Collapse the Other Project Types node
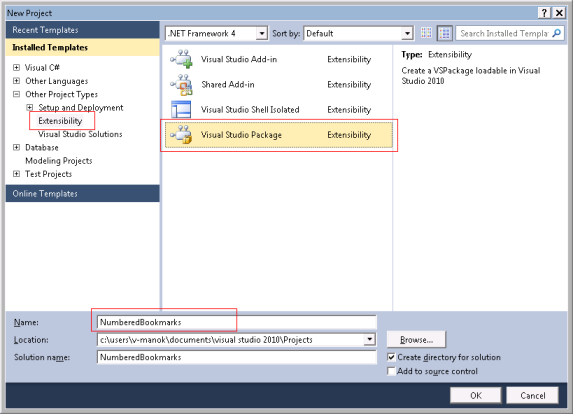Screen dimensions: 573x414 click(16, 94)
